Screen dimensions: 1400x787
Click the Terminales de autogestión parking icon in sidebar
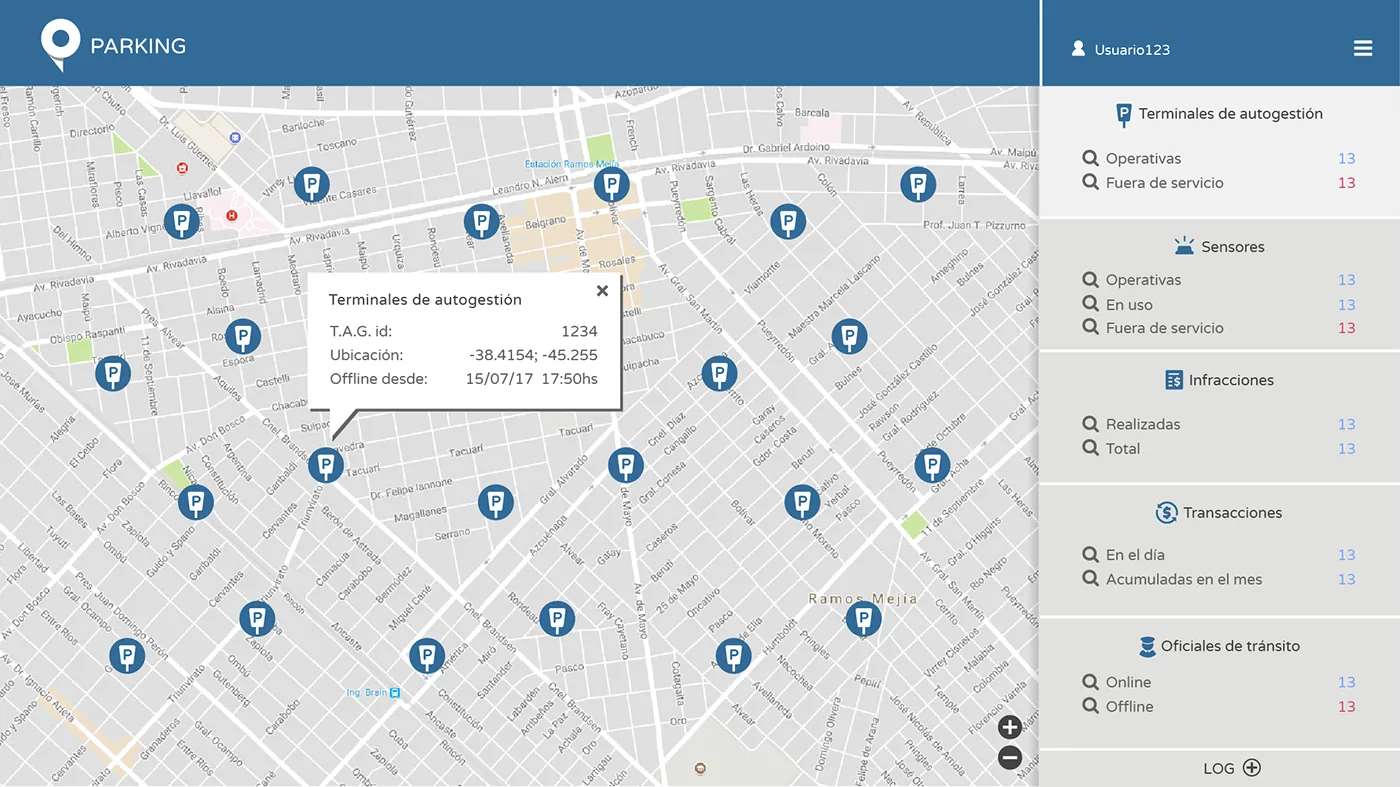click(x=1124, y=115)
